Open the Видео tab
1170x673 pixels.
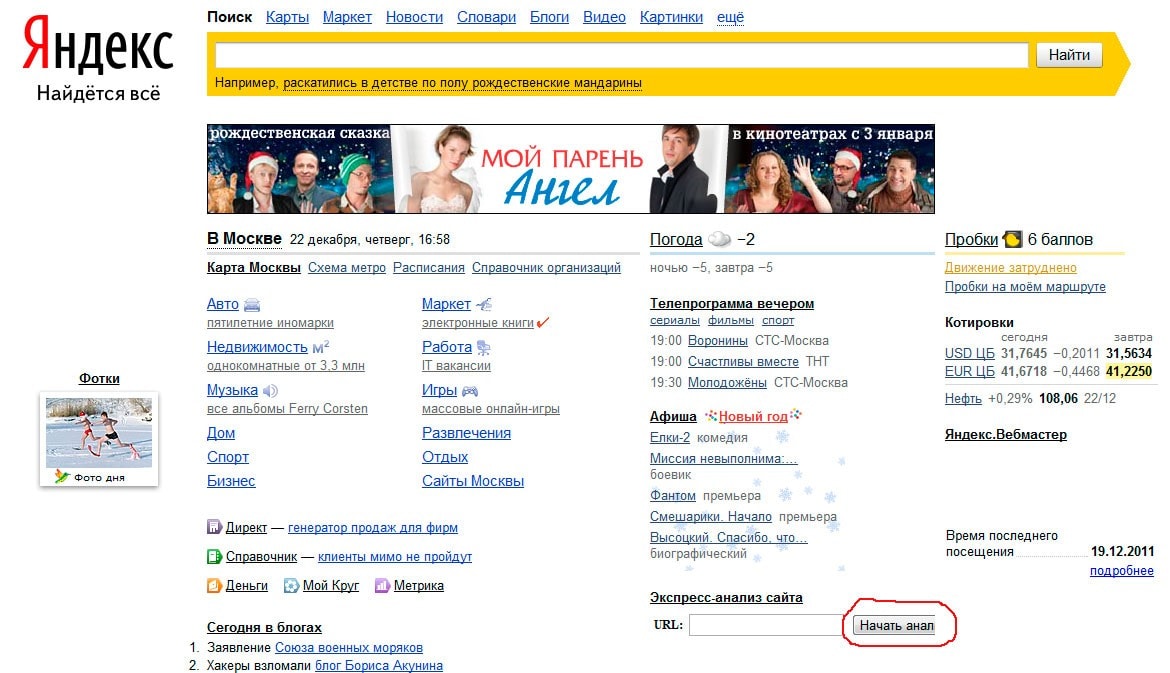(604, 17)
